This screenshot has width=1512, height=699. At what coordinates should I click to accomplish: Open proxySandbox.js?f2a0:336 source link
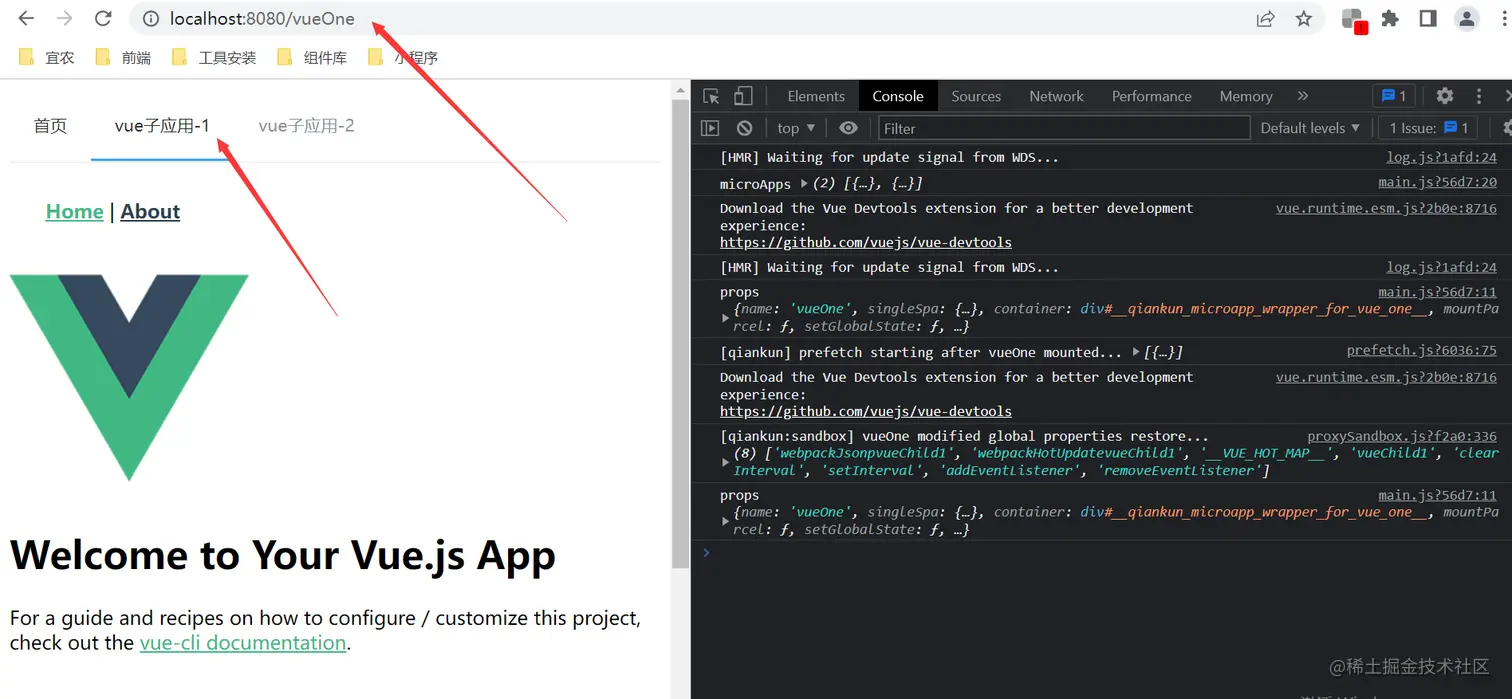pos(1402,436)
